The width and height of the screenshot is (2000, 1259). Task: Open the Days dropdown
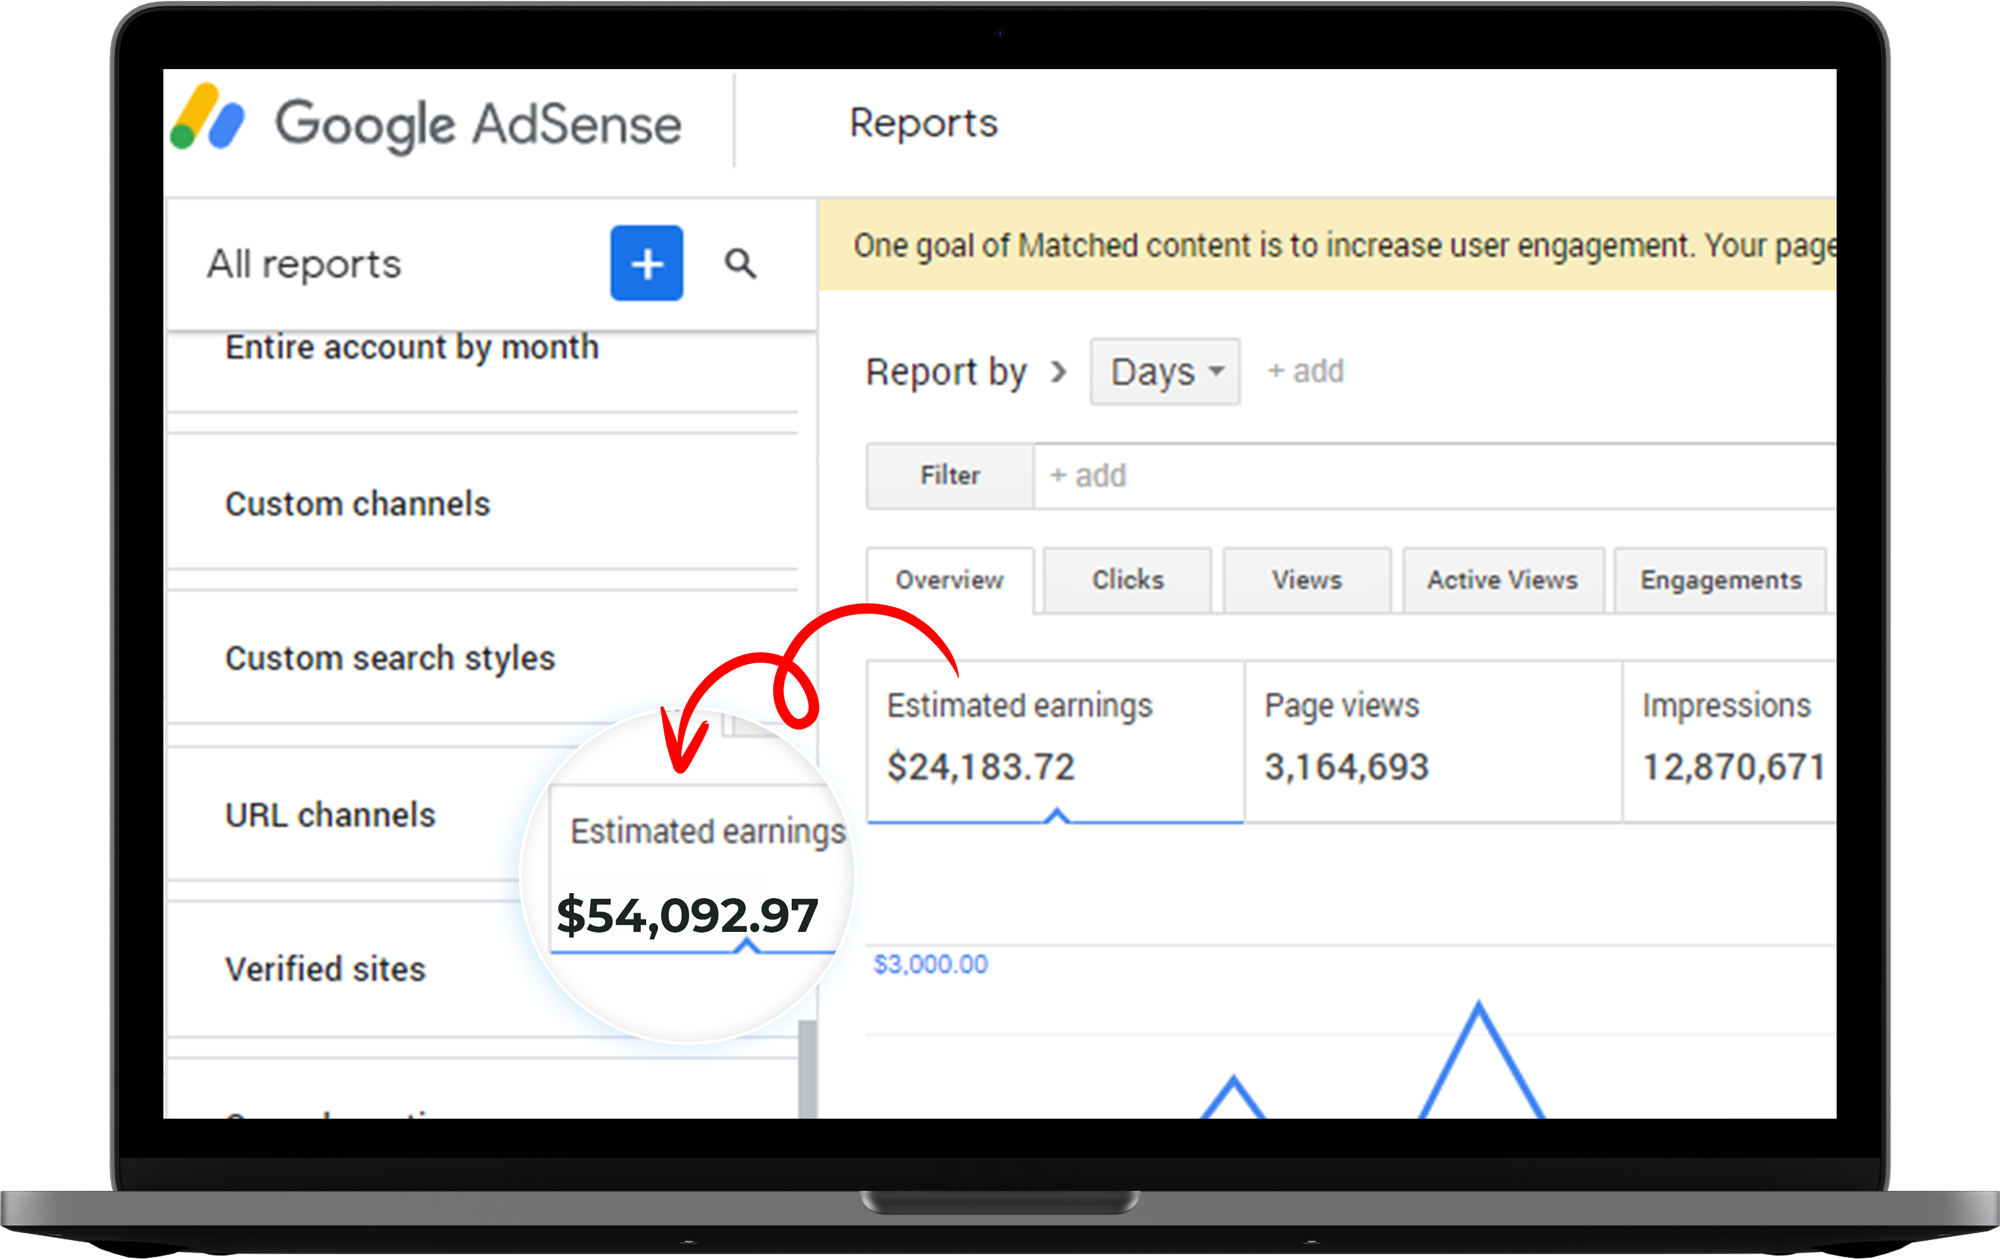(1165, 371)
